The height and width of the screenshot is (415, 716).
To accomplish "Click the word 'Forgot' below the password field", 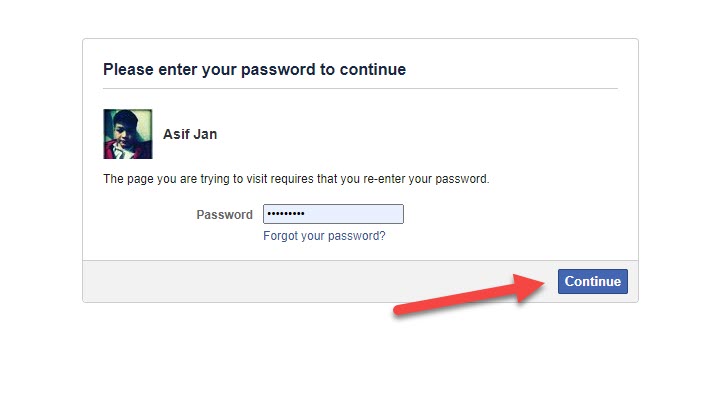I will (280, 236).
